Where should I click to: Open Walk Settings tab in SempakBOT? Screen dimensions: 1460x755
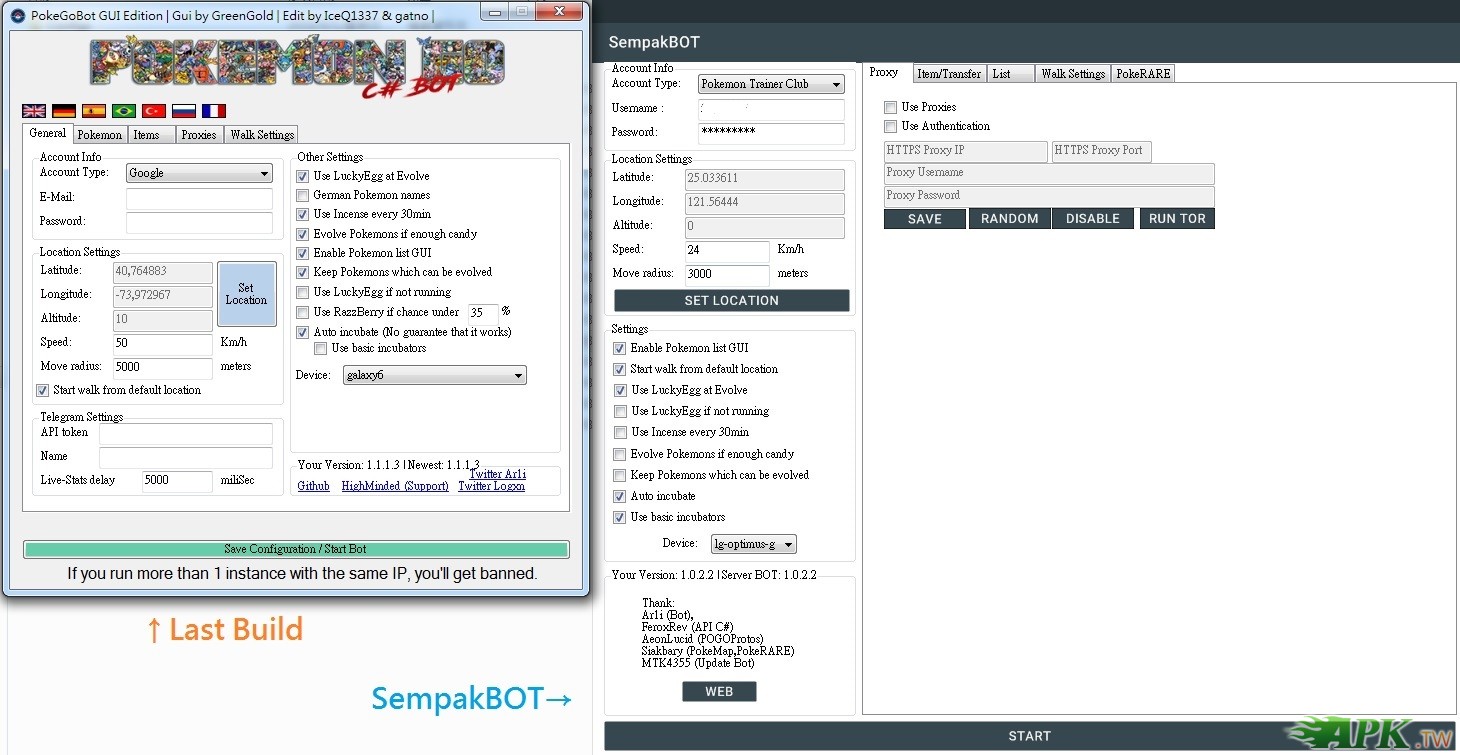(x=1073, y=74)
